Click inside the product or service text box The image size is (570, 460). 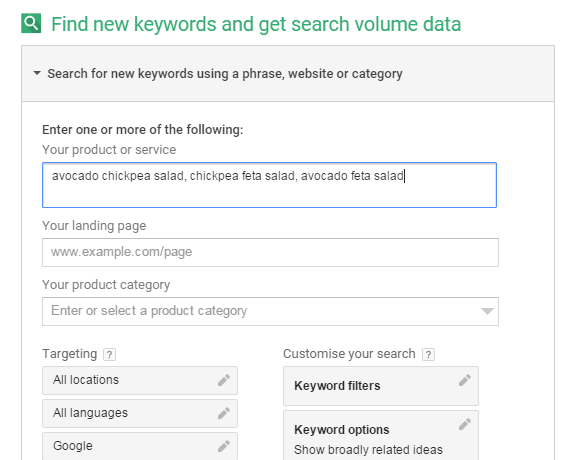click(x=269, y=185)
